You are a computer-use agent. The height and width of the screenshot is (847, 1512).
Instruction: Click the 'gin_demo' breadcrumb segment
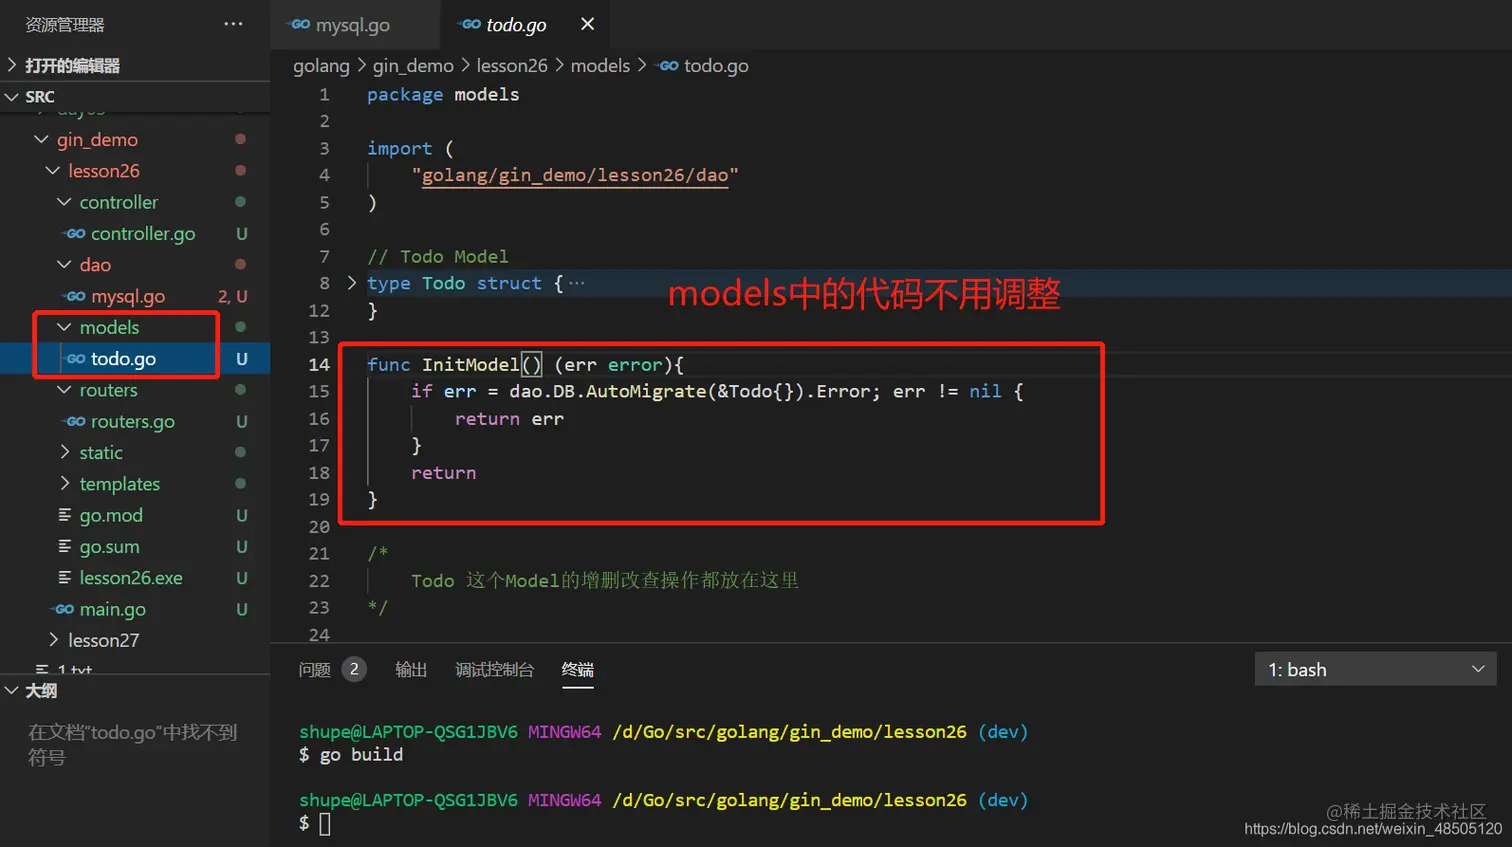click(413, 66)
